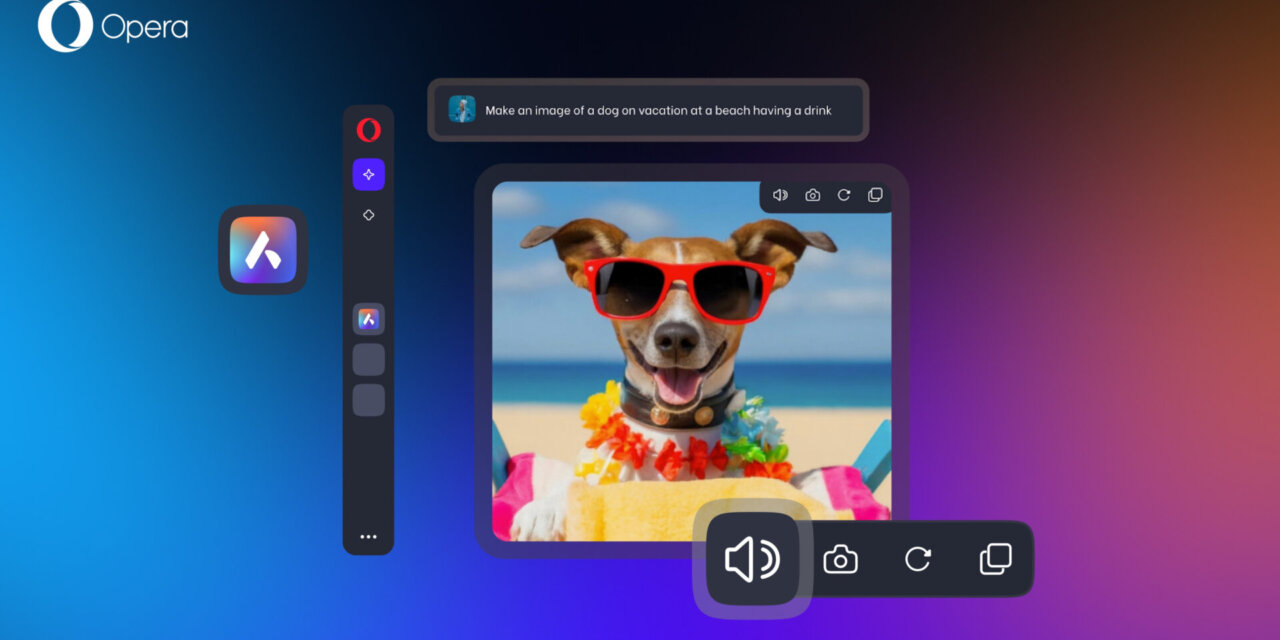Open the small Aria icon in the sidebar
Viewport: 1280px width, 640px height.
(x=368, y=319)
